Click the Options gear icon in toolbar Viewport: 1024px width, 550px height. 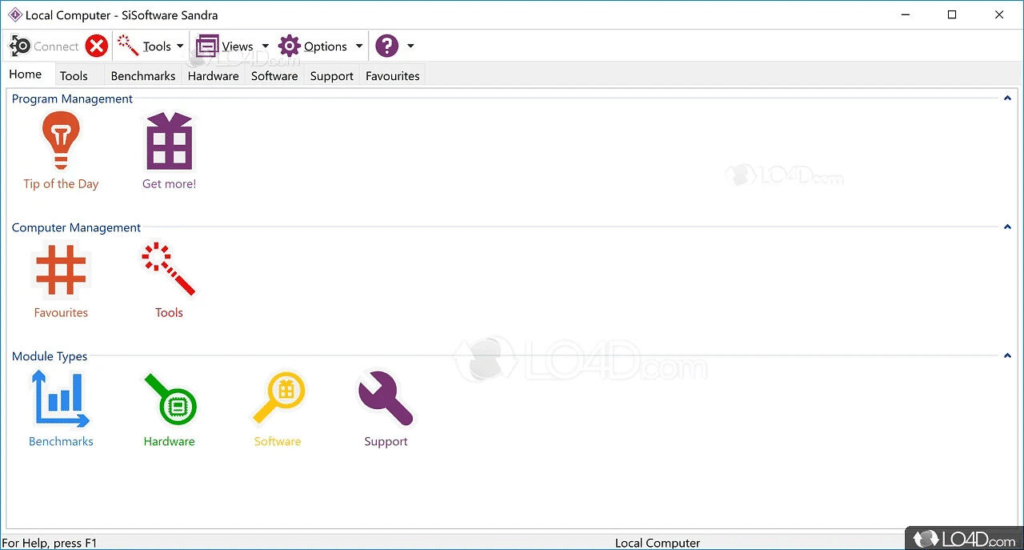pos(289,46)
